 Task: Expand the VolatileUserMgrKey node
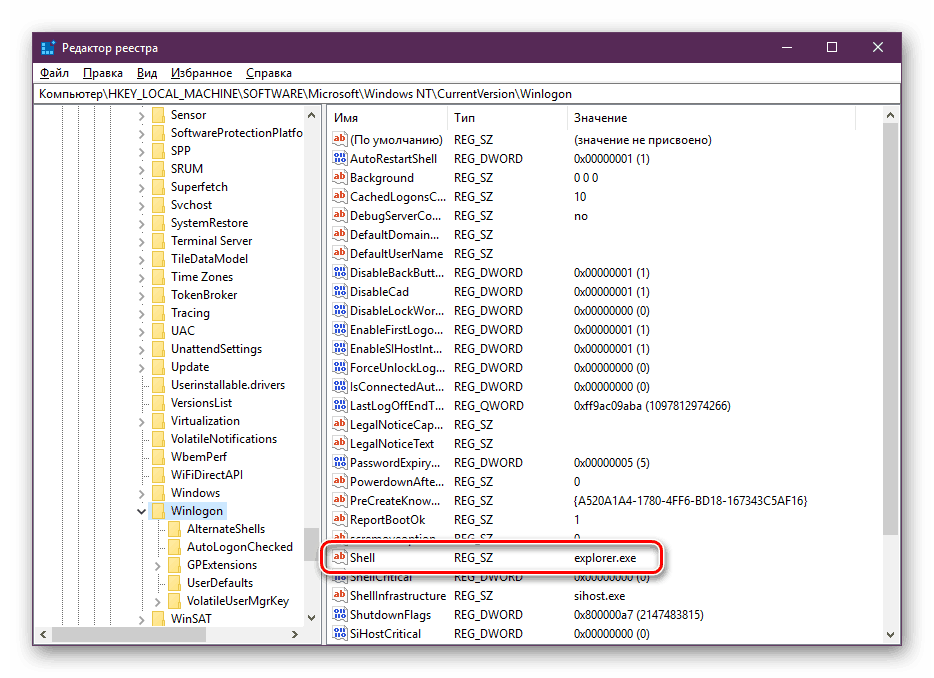pyautogui.click(x=157, y=602)
